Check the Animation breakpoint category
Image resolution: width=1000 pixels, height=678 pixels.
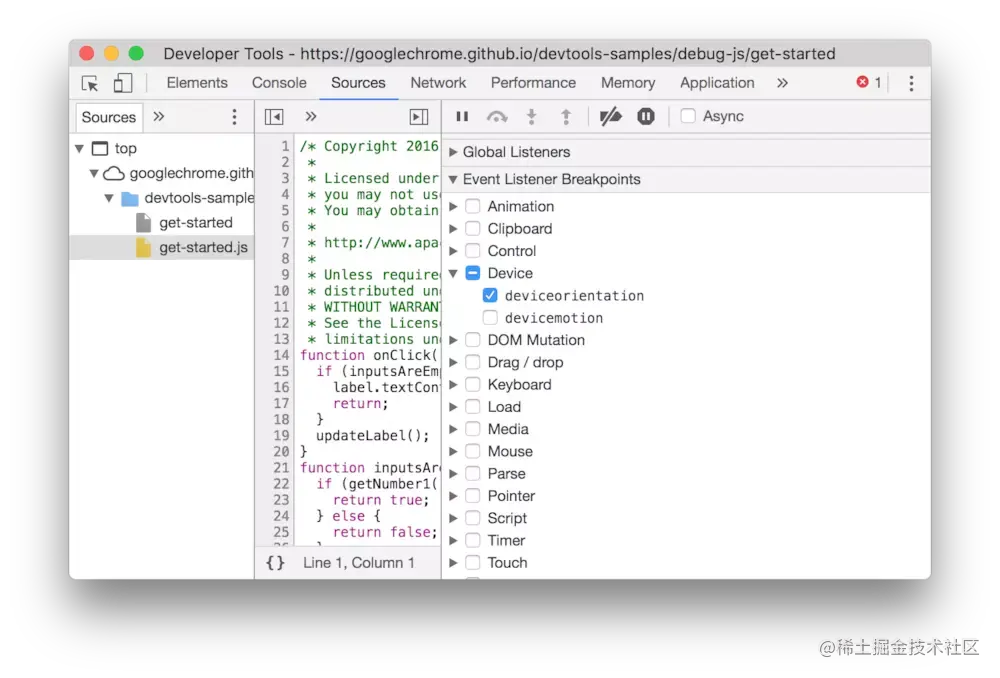pos(473,206)
